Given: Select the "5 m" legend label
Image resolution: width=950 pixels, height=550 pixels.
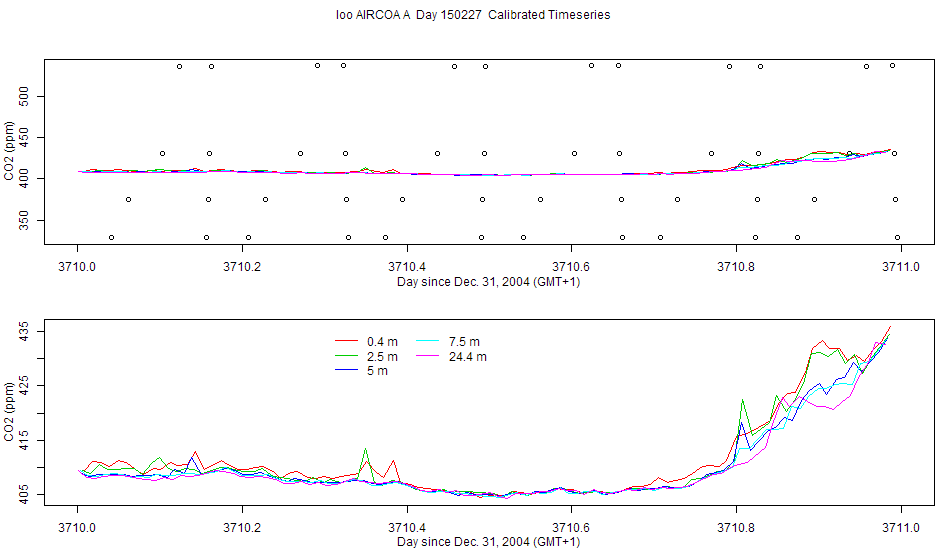Looking at the screenshot, I should pos(377,371).
